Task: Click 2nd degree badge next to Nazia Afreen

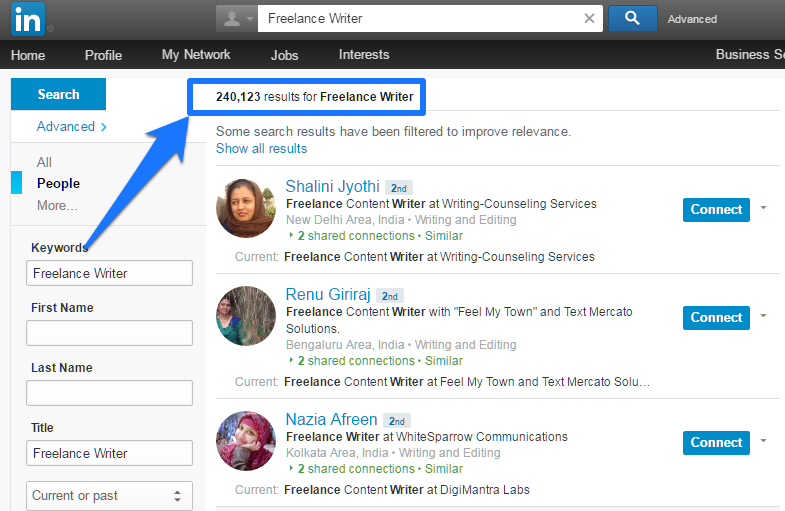Action: (397, 421)
